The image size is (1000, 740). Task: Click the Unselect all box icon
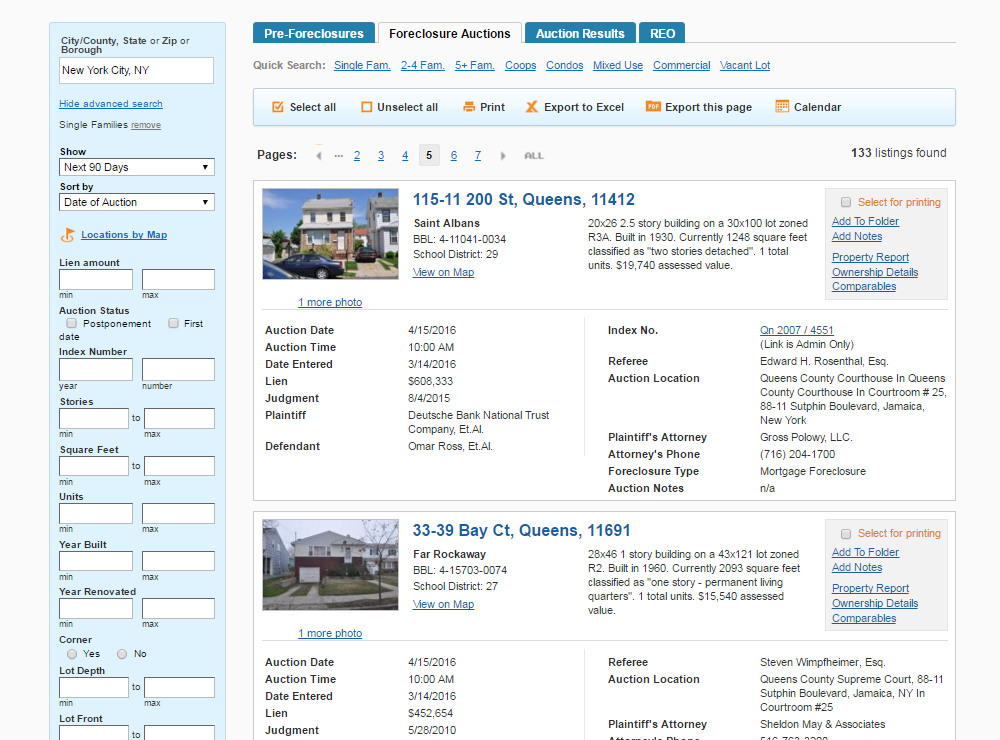(367, 107)
